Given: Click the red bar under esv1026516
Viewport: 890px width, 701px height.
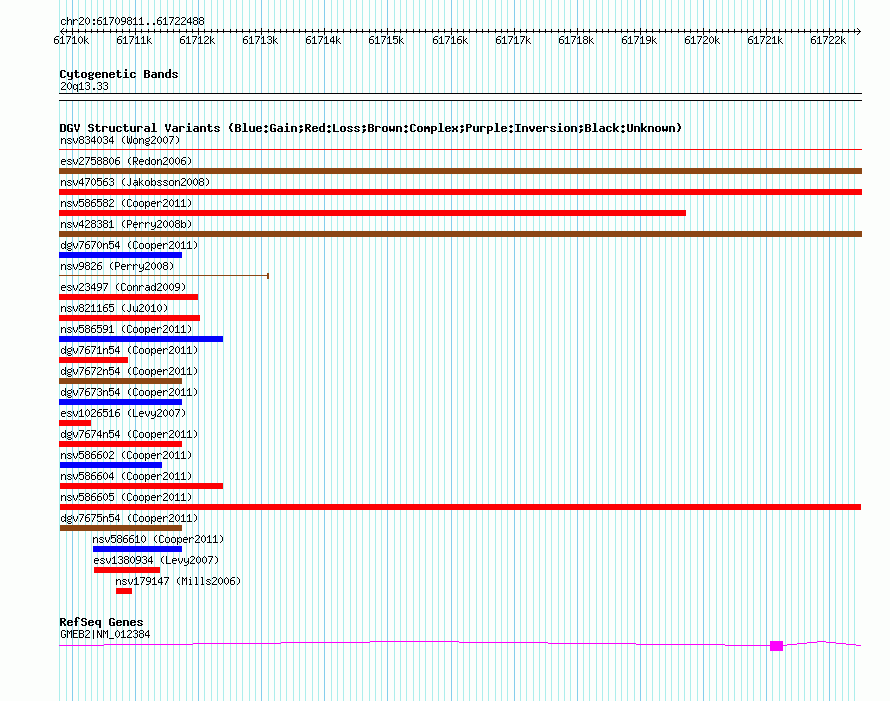Looking at the screenshot, I should click(75, 423).
